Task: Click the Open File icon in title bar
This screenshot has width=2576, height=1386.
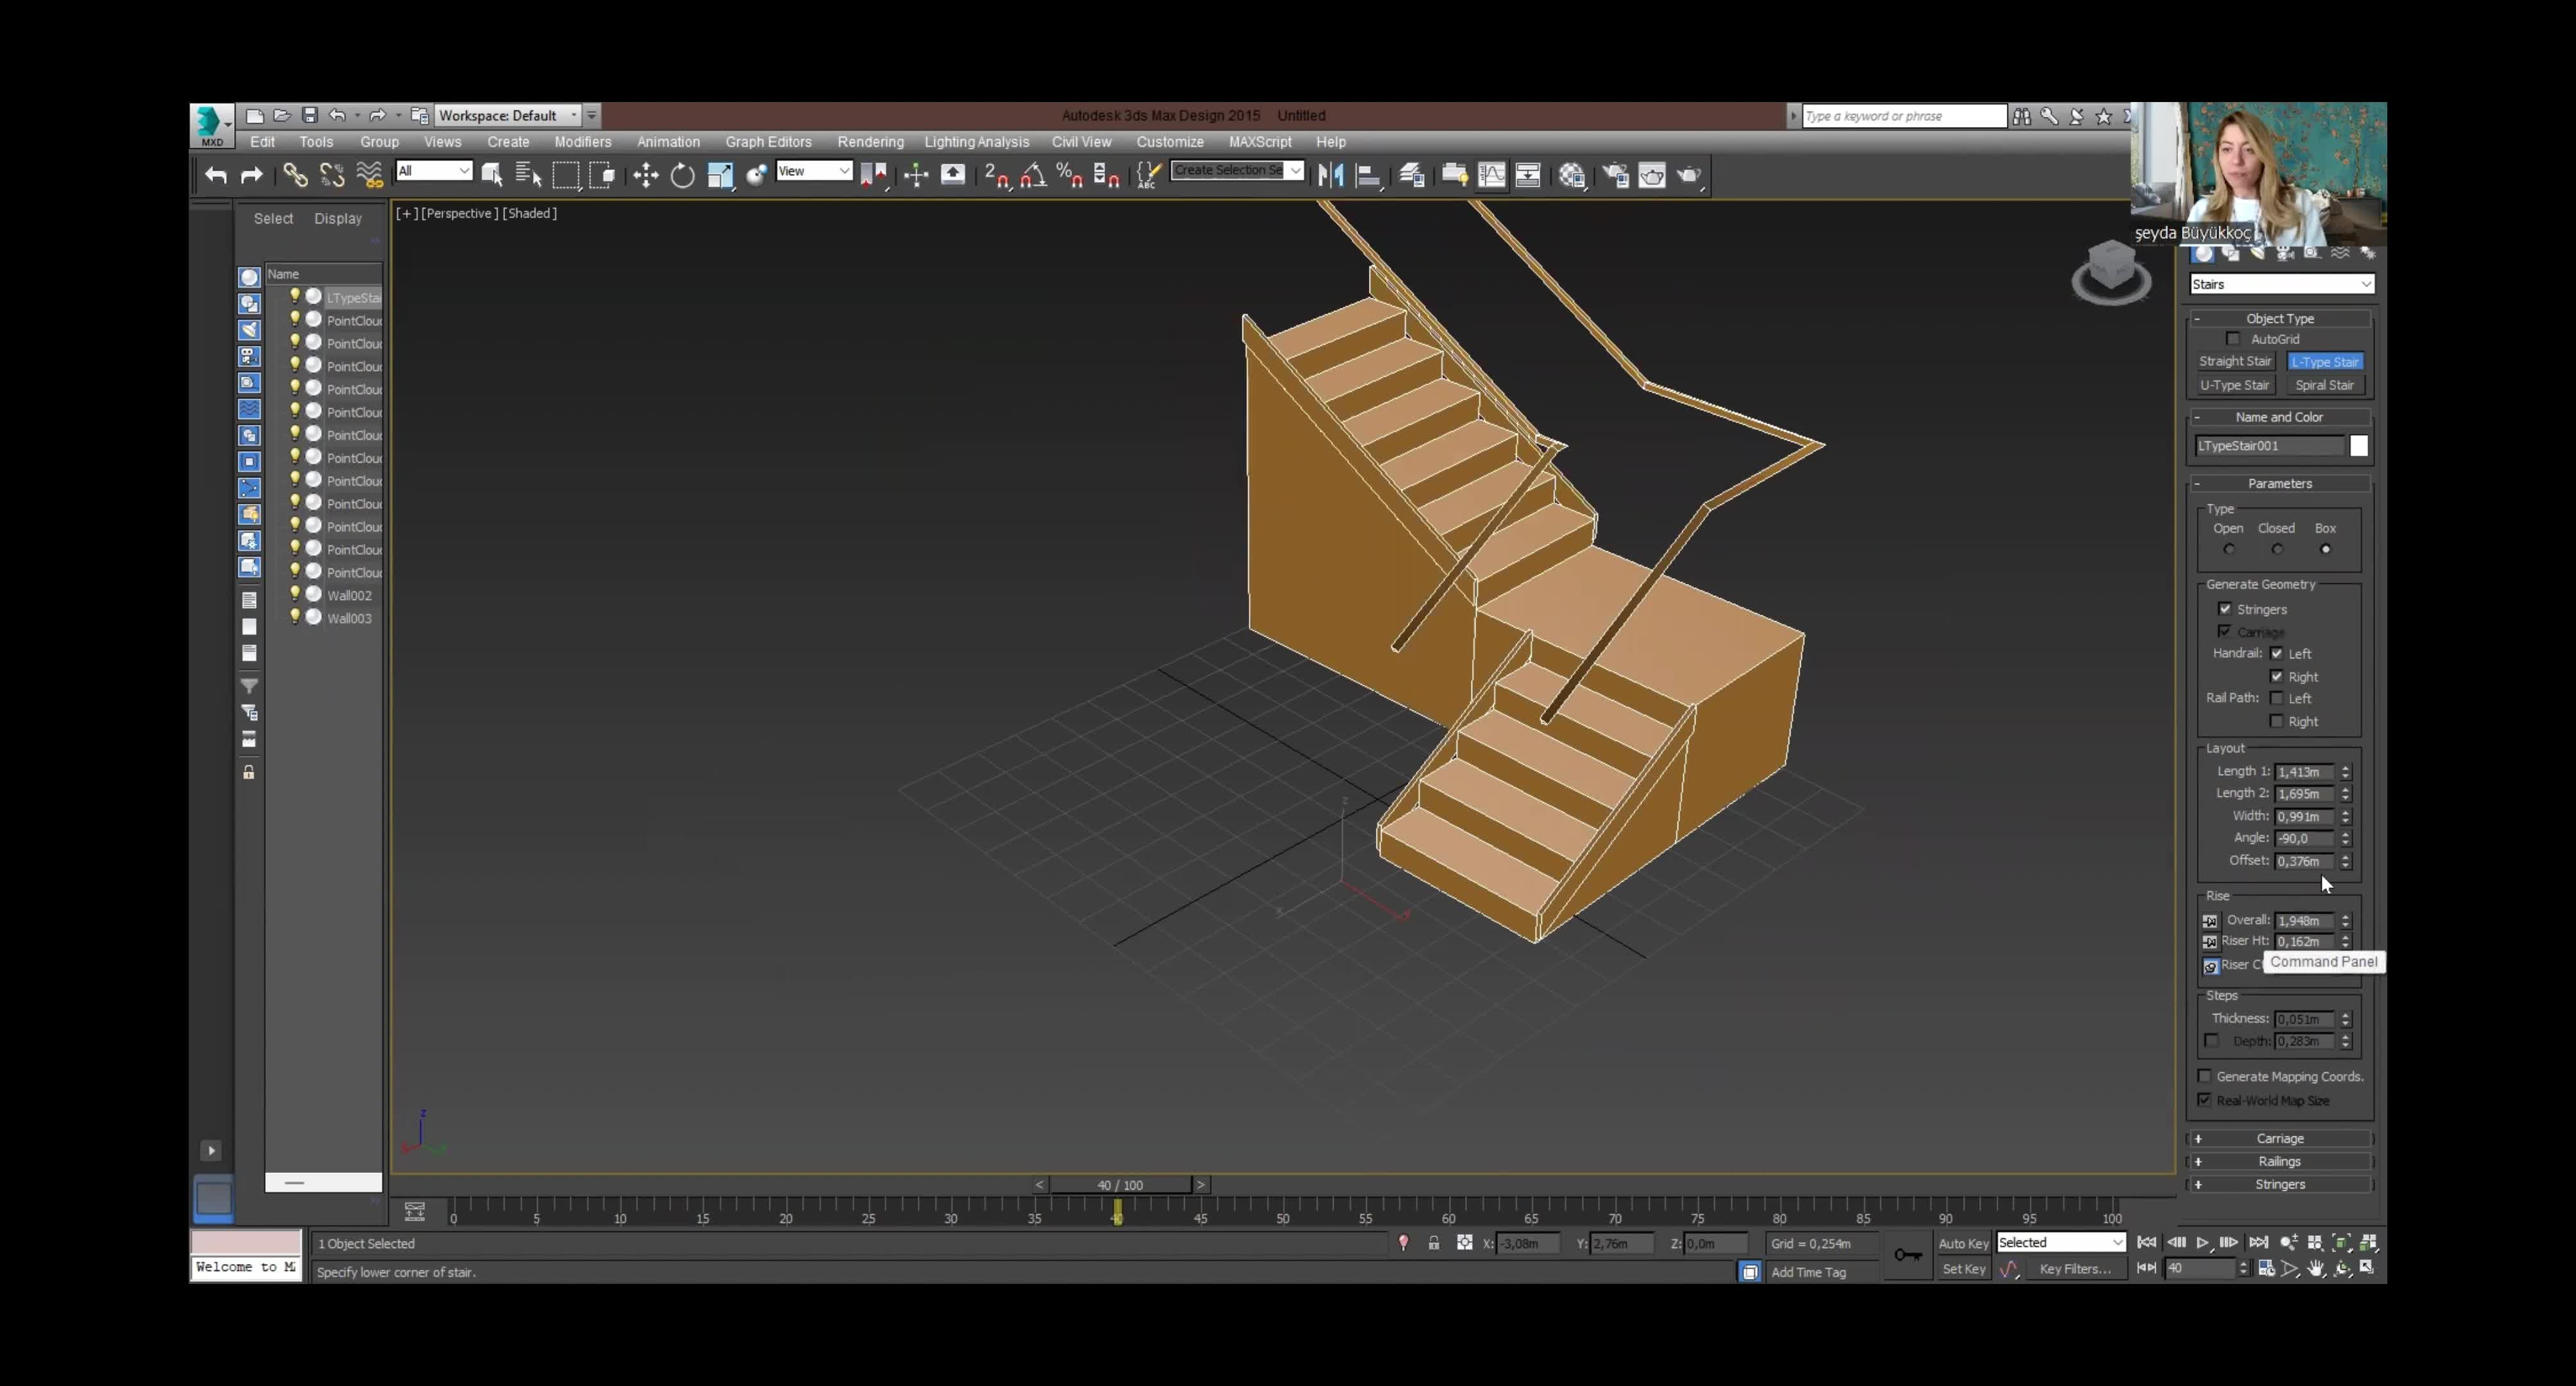Action: [x=282, y=115]
